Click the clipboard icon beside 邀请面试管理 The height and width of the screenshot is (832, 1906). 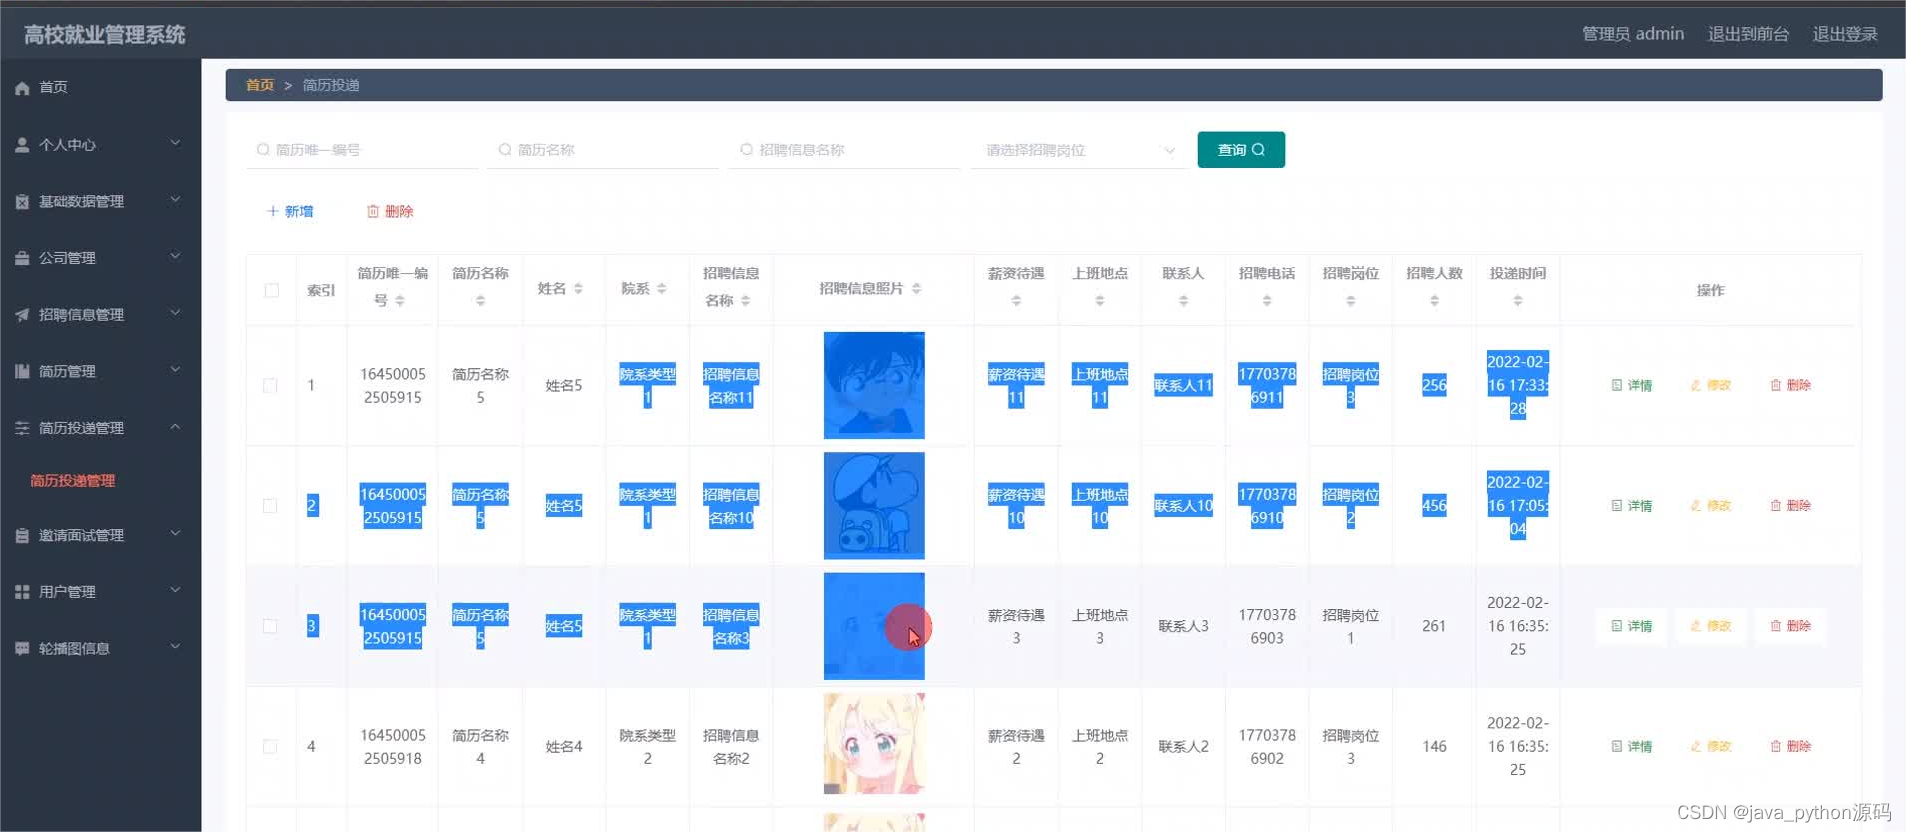22,536
